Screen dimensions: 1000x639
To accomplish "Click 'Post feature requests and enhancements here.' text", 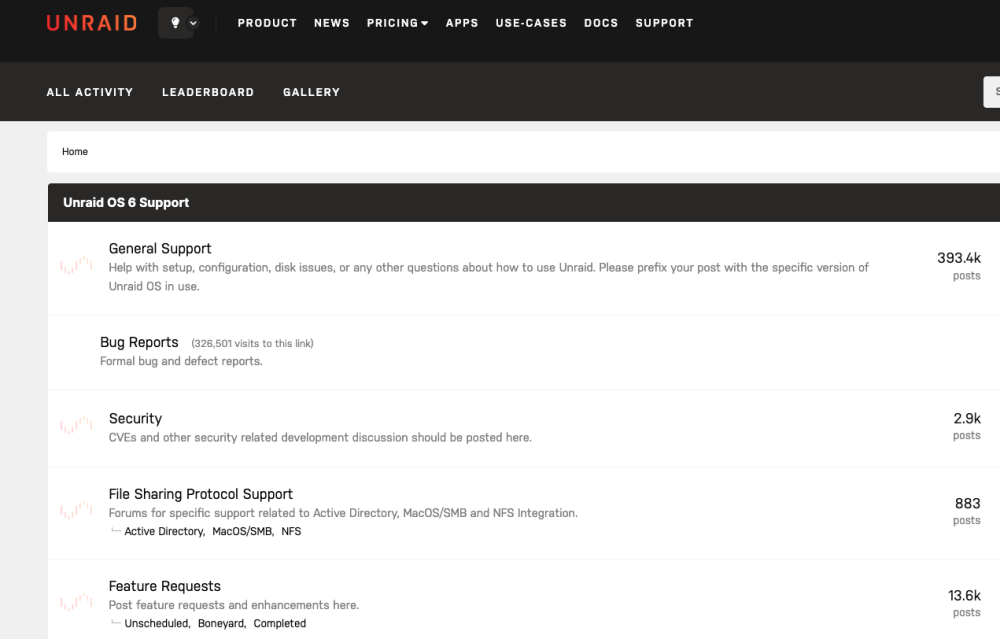I will [233, 605].
